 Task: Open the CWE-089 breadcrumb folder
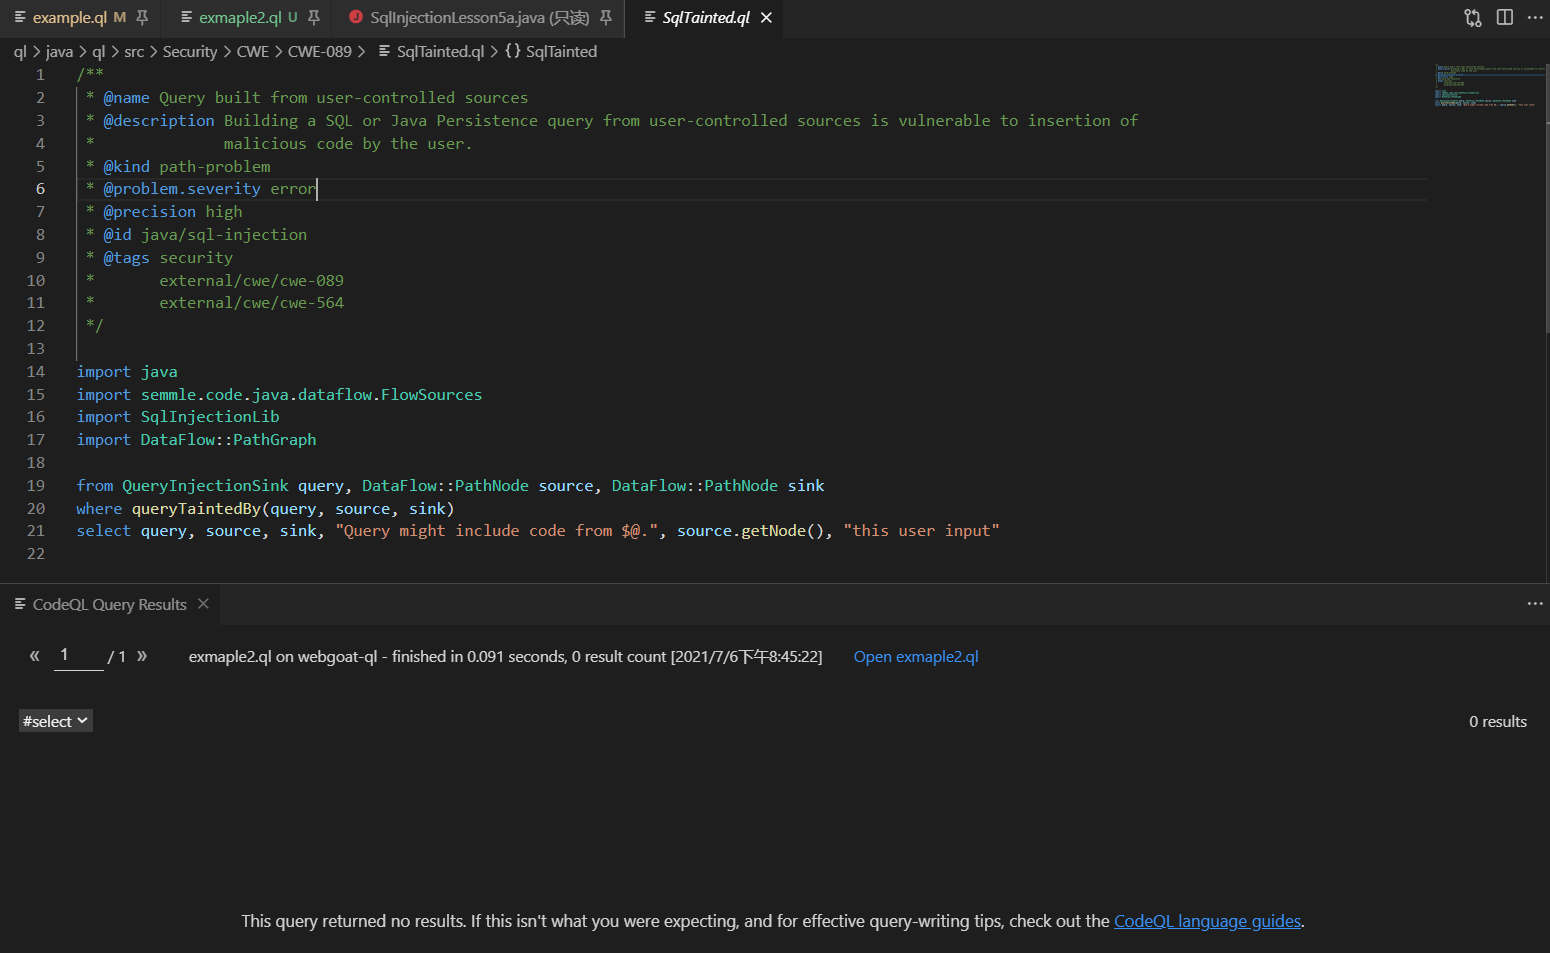click(x=320, y=52)
